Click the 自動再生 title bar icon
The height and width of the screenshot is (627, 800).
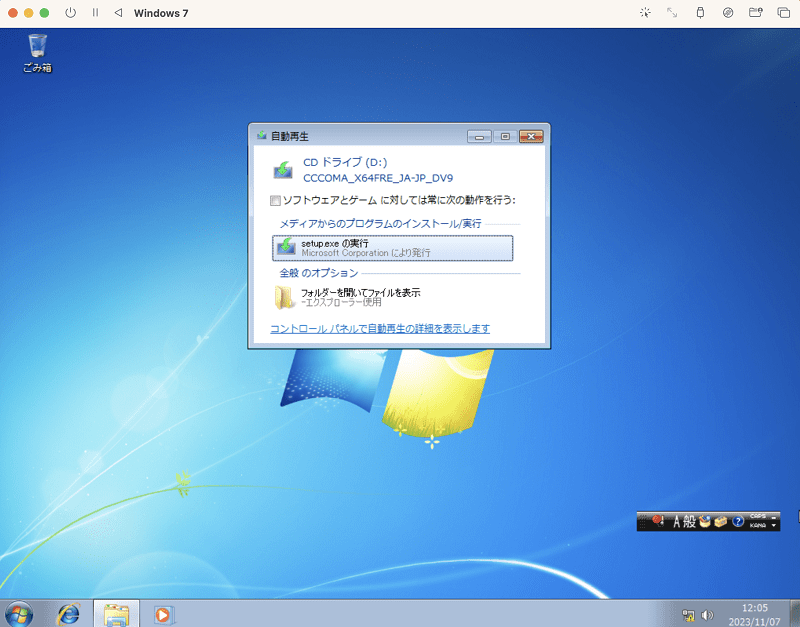pos(262,136)
